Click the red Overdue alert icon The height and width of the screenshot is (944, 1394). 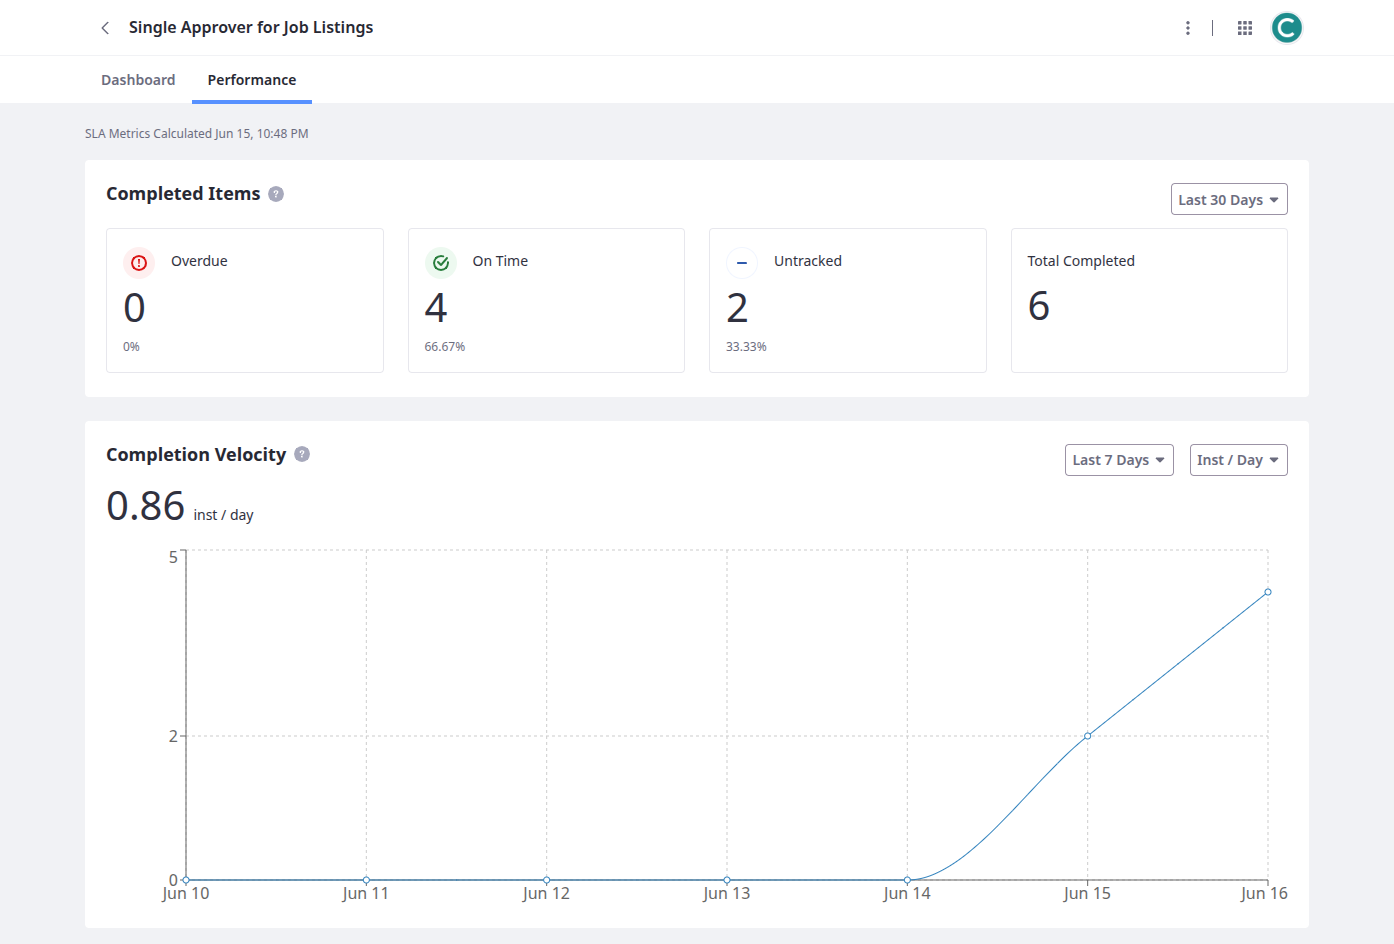point(139,263)
